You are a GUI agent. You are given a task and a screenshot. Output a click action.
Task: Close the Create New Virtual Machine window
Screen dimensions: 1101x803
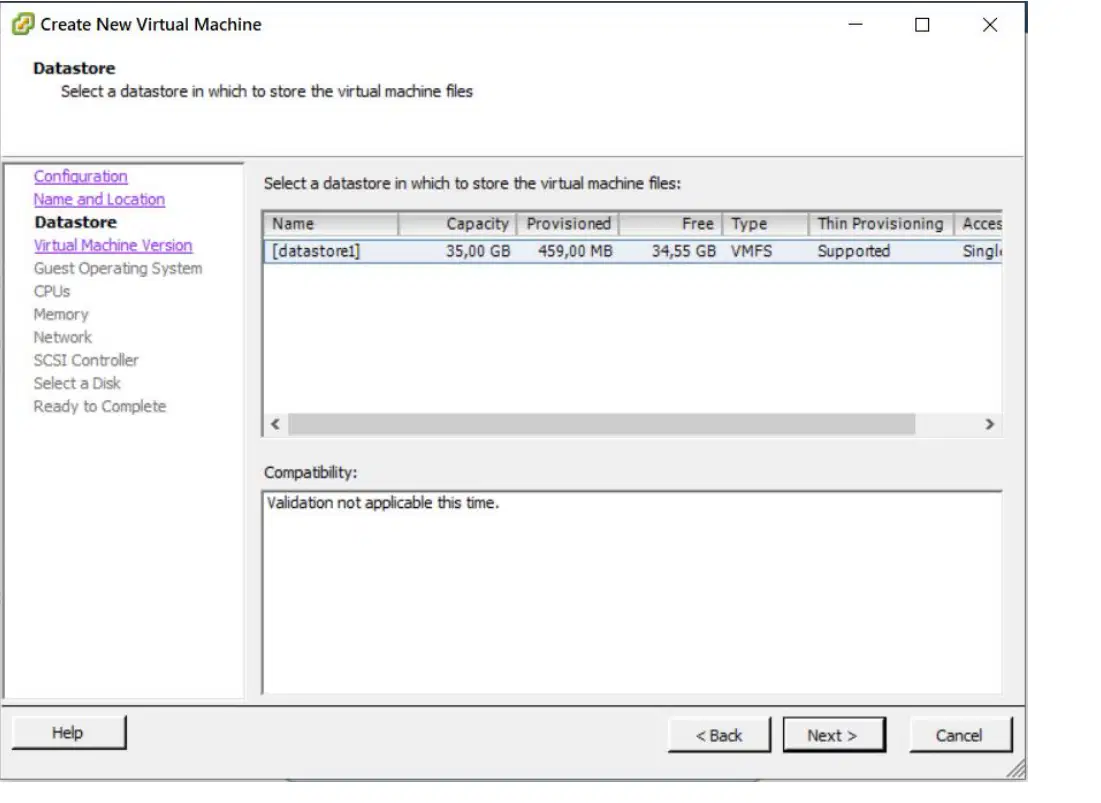pos(990,25)
